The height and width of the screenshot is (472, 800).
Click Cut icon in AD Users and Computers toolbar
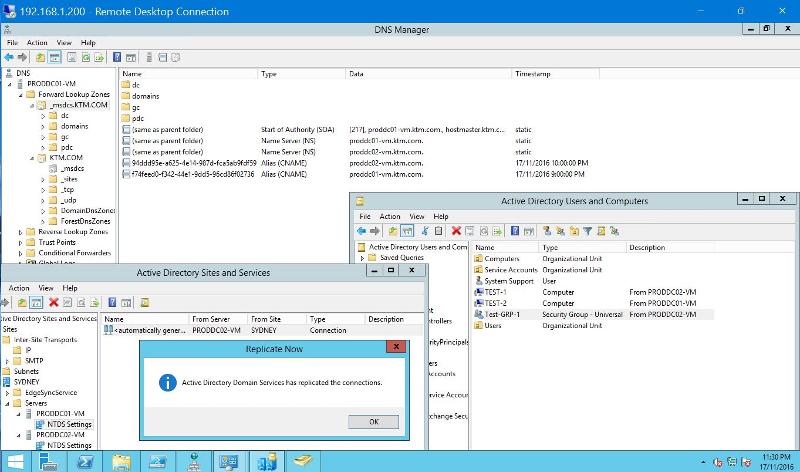(424, 231)
